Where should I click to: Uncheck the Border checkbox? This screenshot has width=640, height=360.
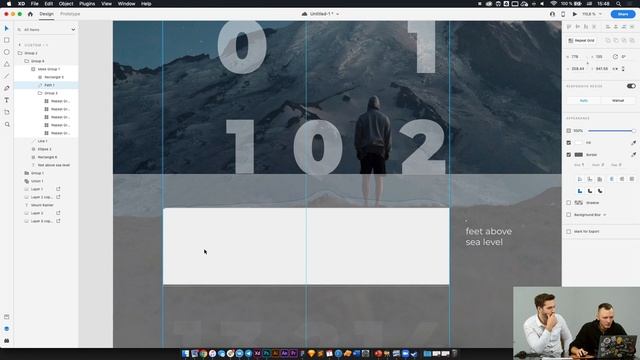point(569,155)
